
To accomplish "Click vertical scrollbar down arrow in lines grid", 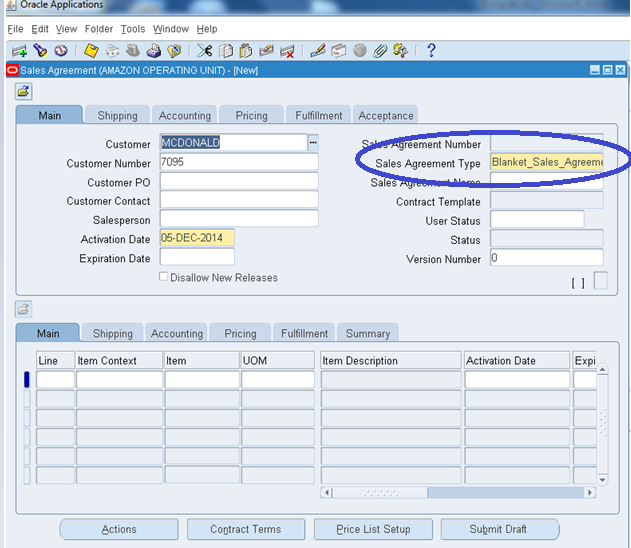I will coord(602,480).
